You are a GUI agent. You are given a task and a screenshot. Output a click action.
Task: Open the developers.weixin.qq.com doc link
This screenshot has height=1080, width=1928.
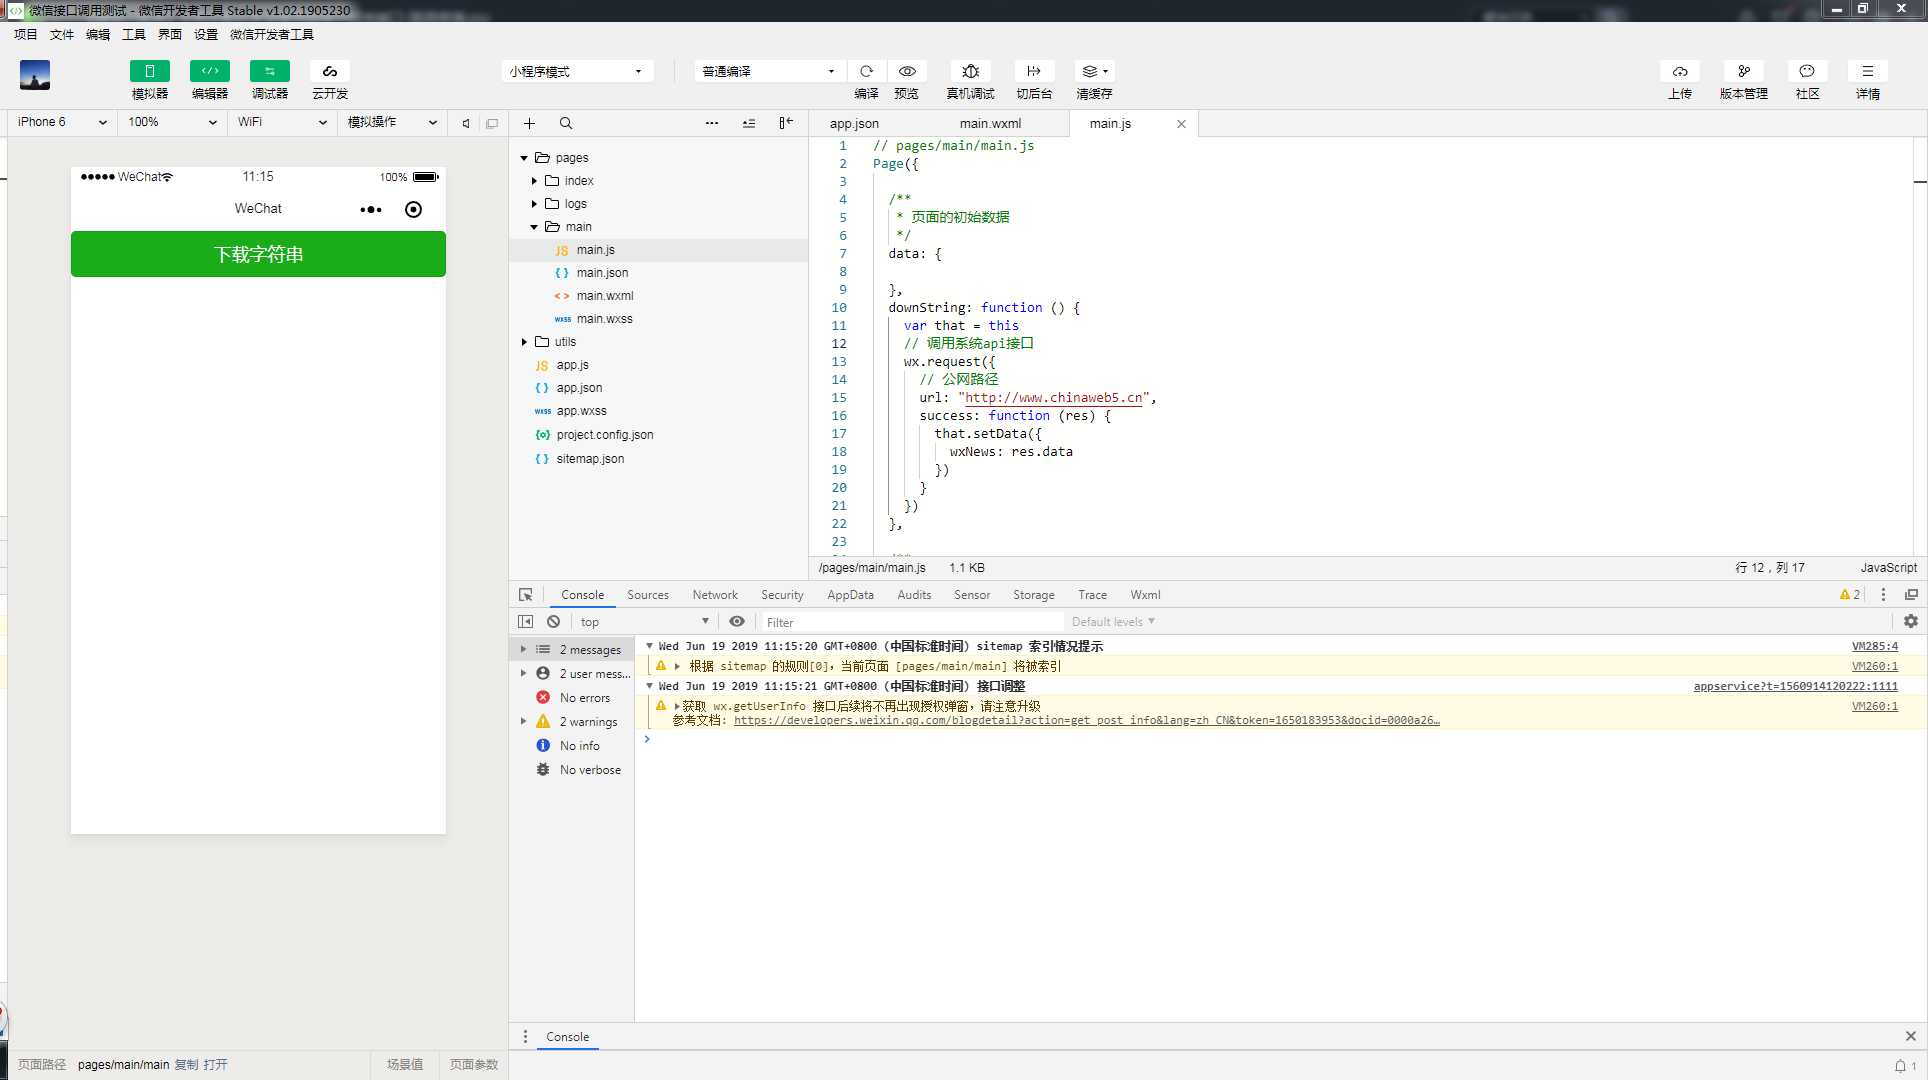pos(1086,720)
